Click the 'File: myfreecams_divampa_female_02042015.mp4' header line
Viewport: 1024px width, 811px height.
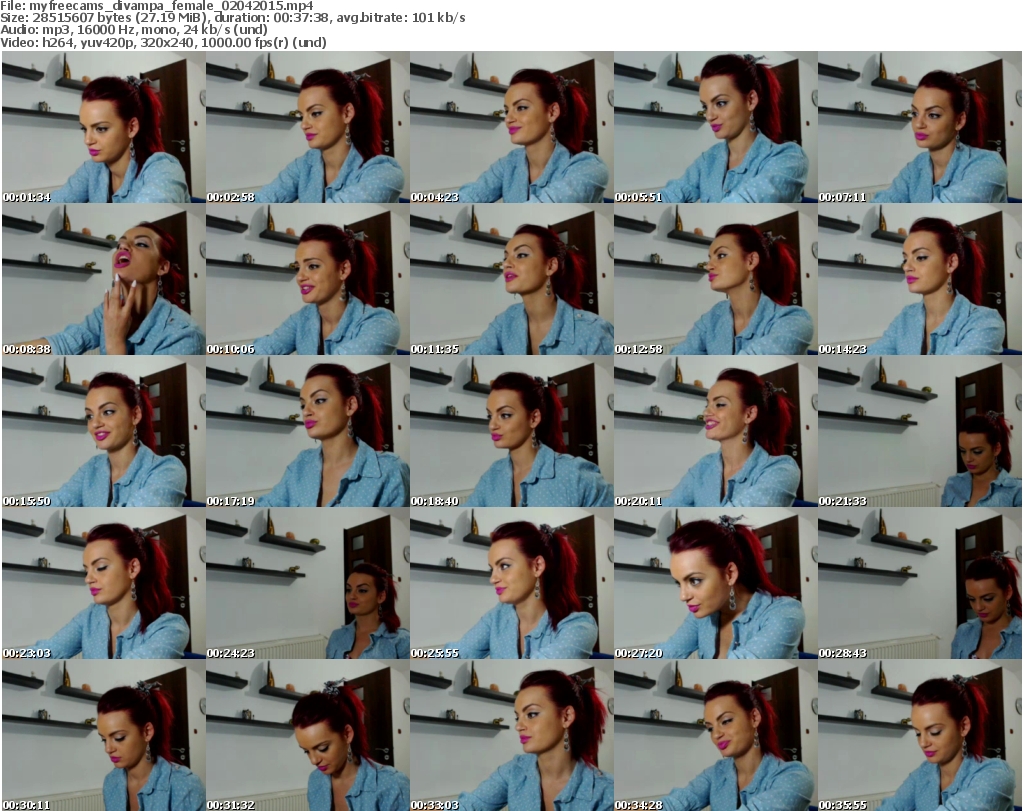(157, 6)
